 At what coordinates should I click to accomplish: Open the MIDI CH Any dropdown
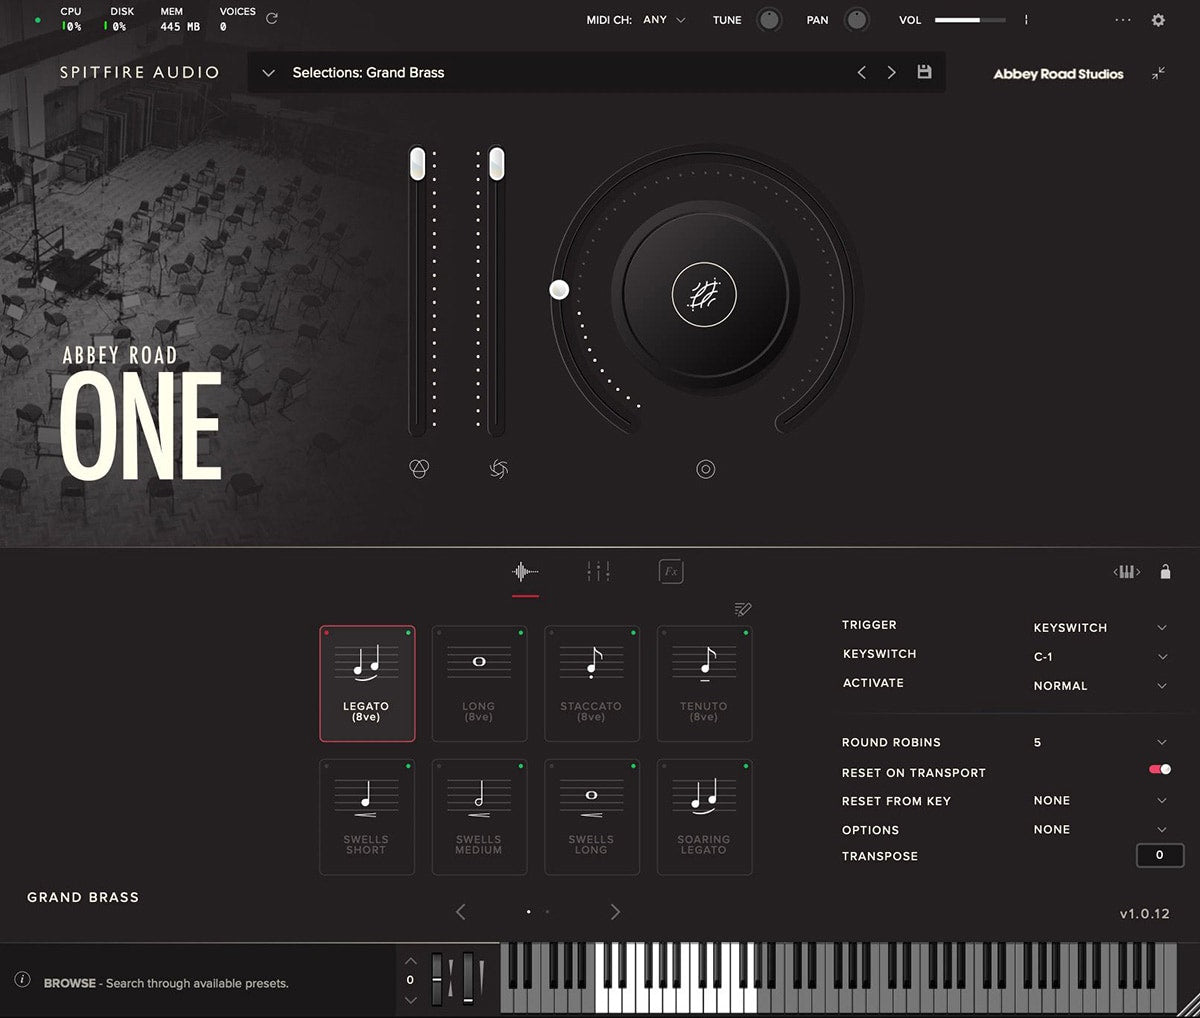[664, 20]
